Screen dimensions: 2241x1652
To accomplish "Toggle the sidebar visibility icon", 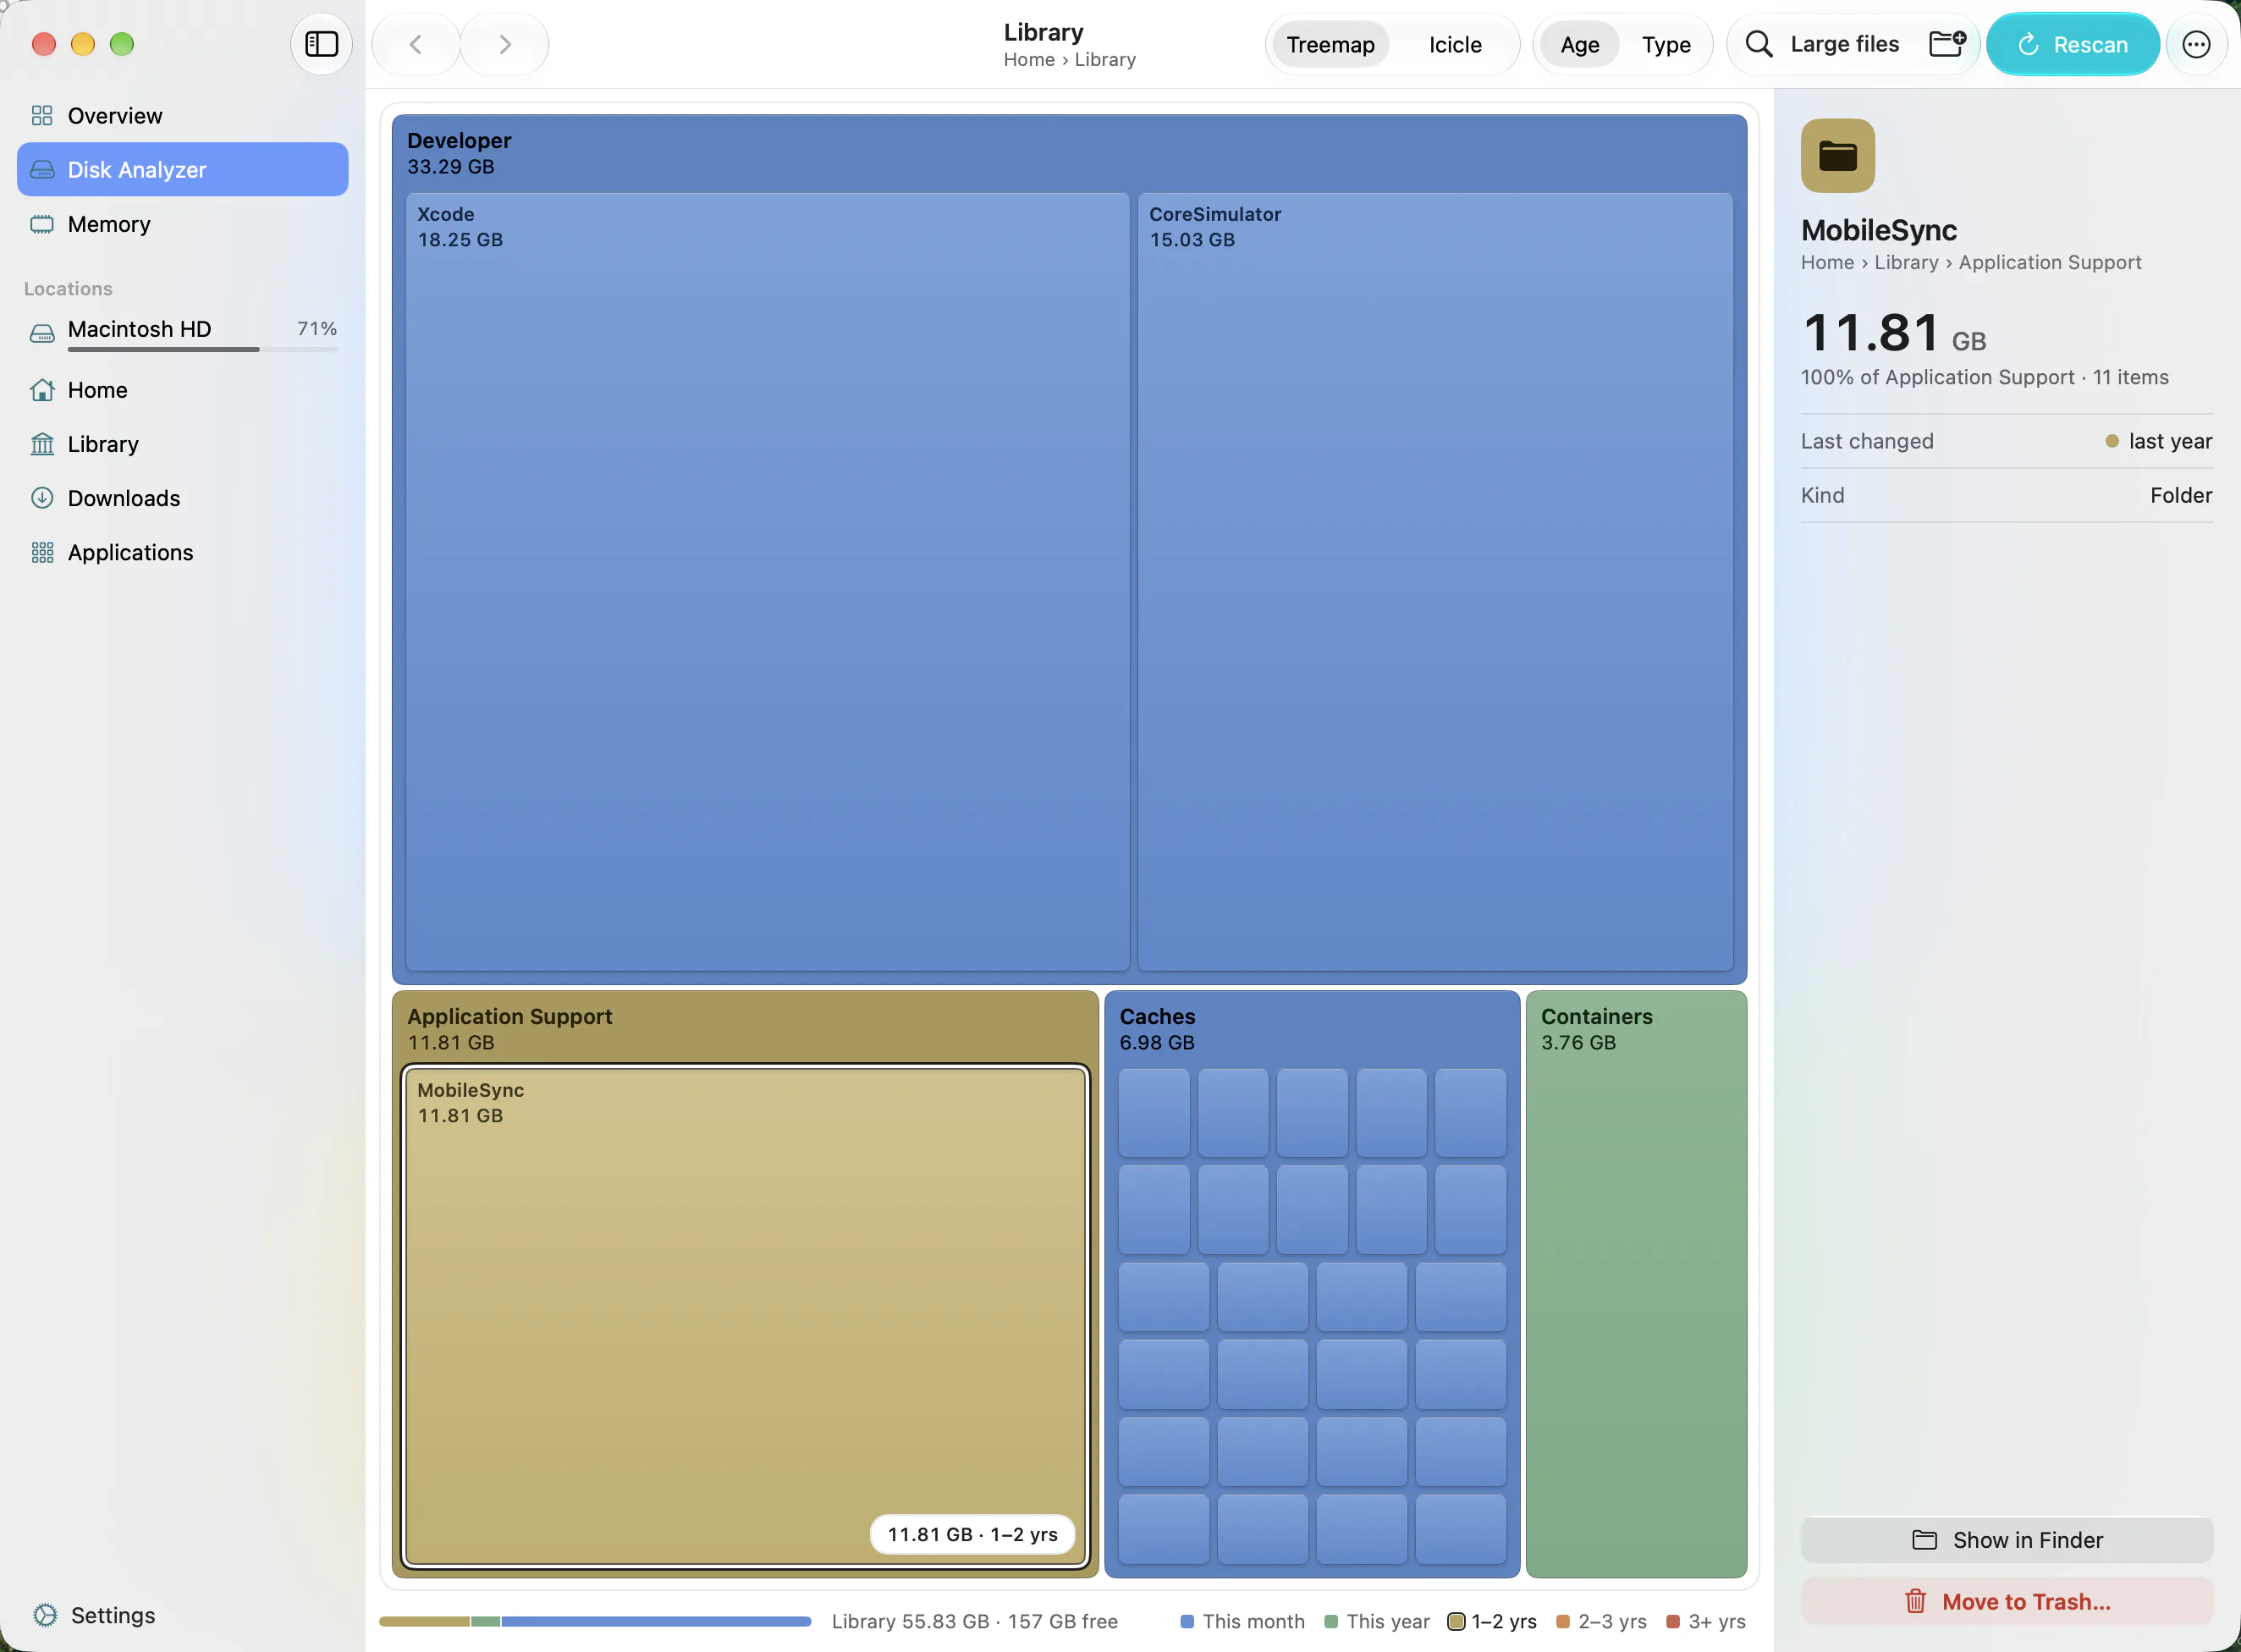I will [321, 44].
